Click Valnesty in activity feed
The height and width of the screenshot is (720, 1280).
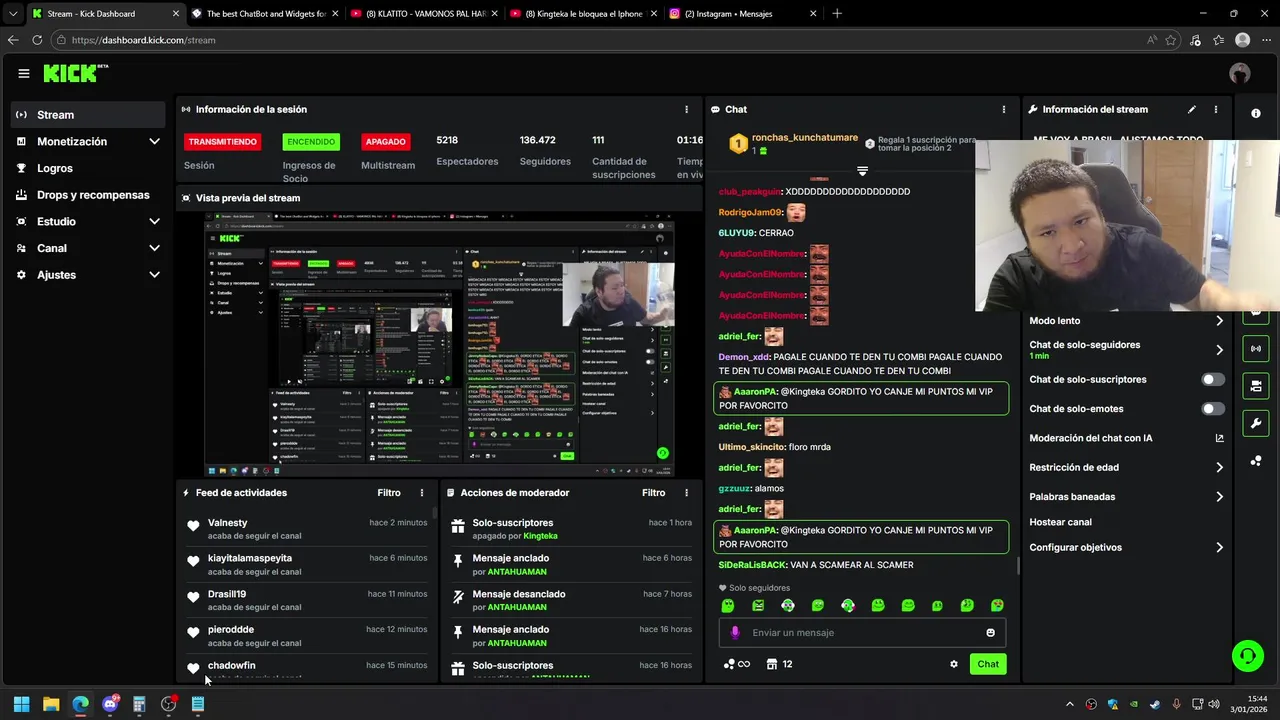227,523
